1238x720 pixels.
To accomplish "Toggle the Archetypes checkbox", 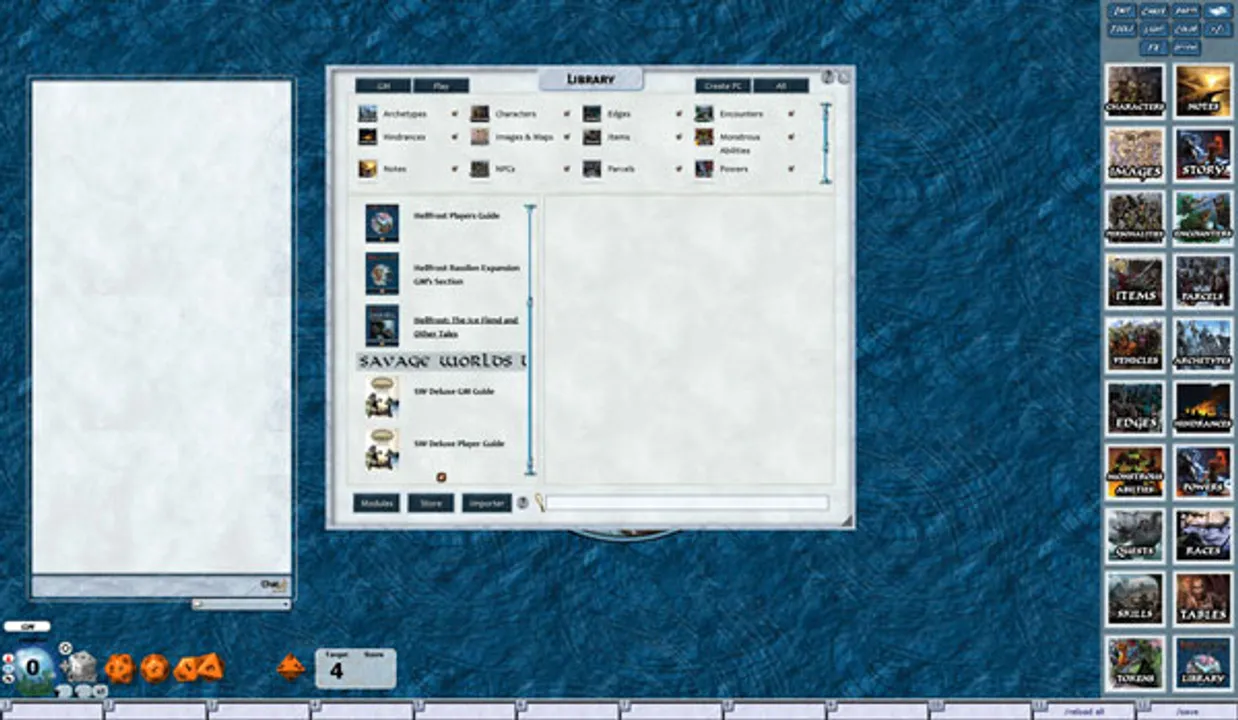I will point(454,114).
